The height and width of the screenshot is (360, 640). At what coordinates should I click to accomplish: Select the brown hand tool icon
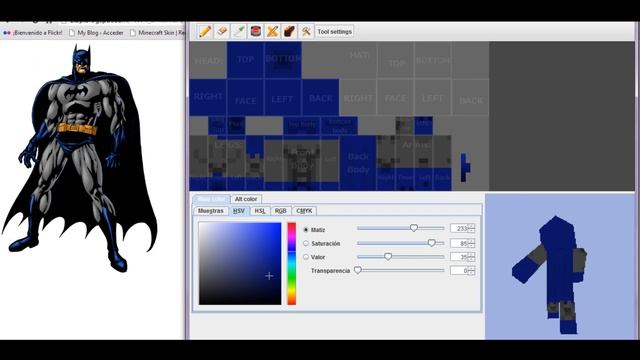(x=289, y=31)
